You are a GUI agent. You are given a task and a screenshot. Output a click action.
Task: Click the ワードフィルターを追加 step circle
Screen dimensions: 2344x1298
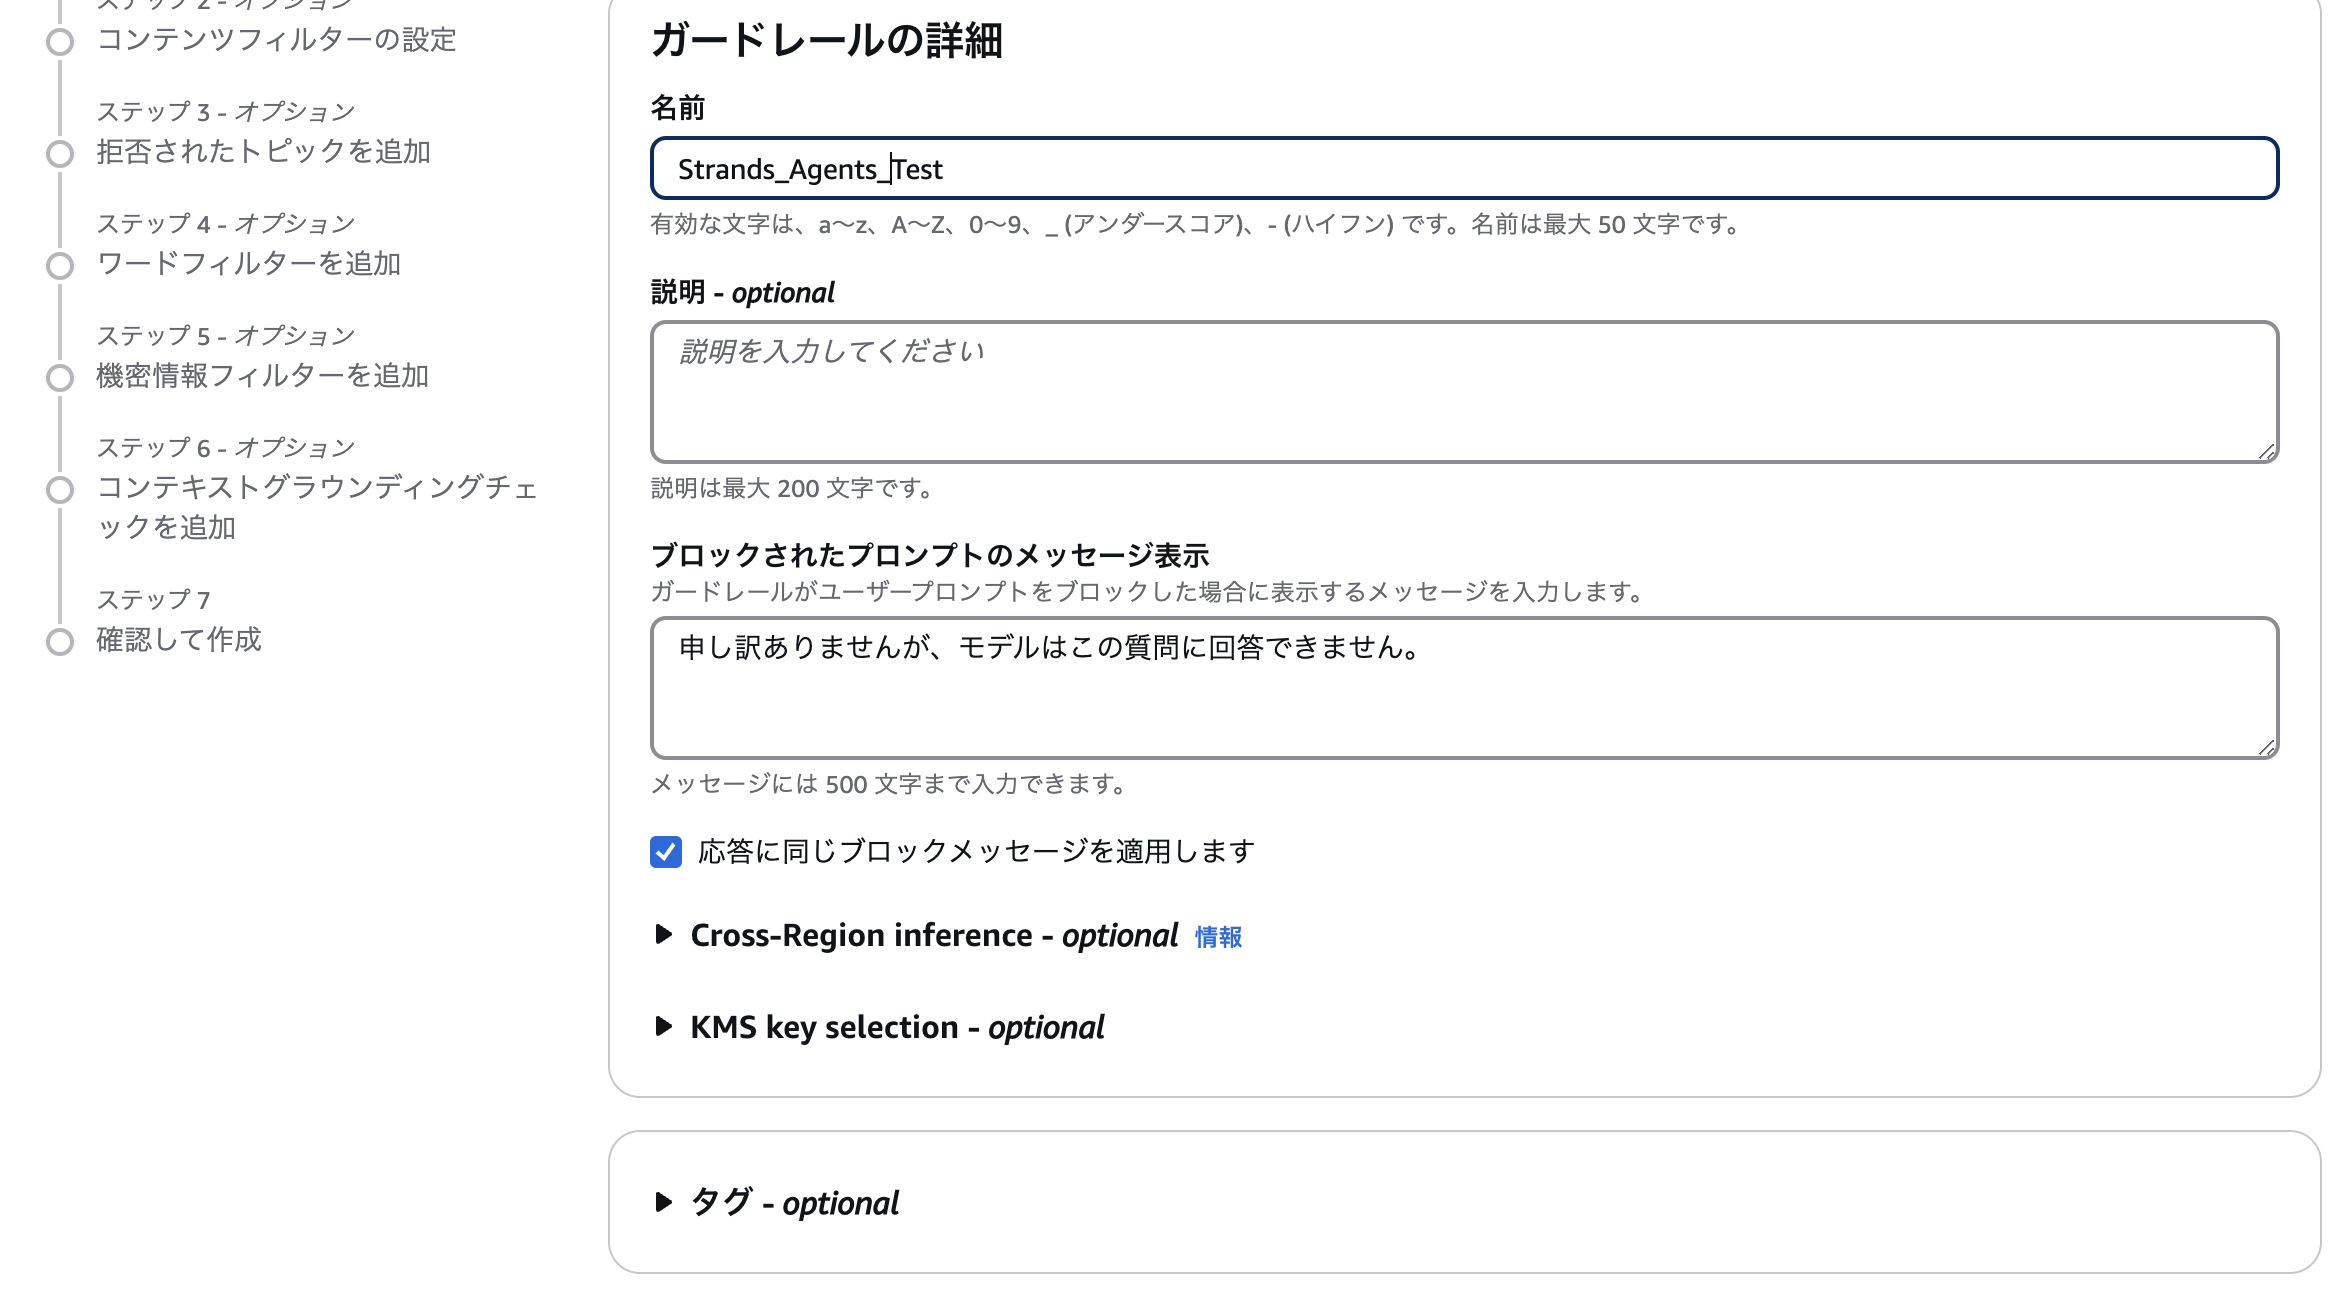[59, 265]
